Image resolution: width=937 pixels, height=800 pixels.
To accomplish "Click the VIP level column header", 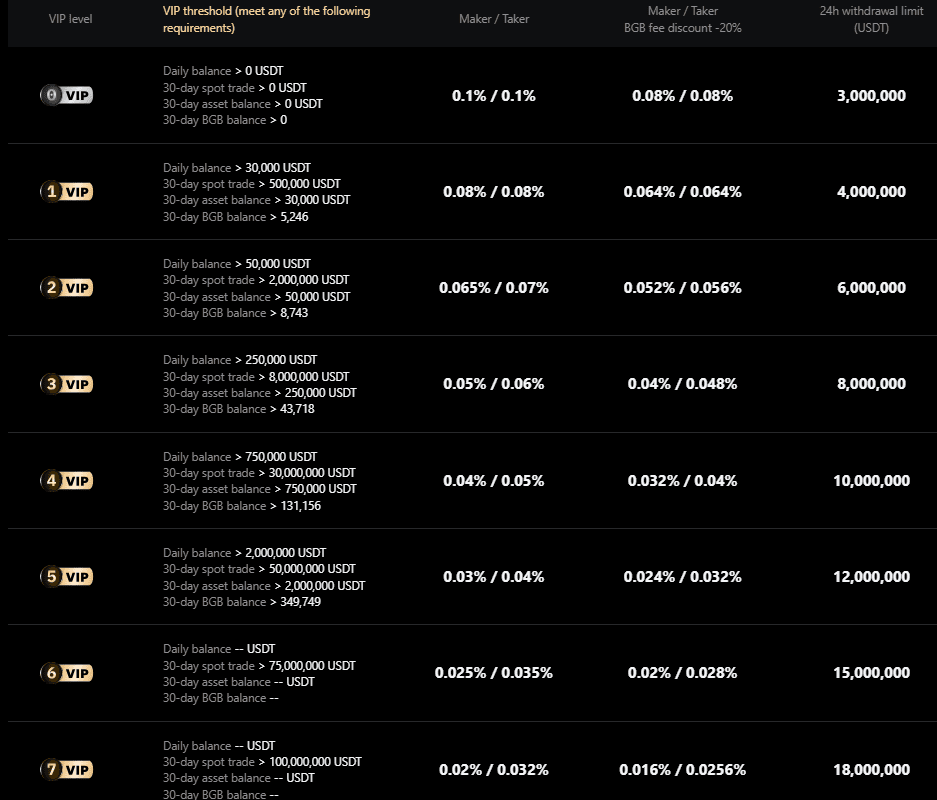I will 70,19.
